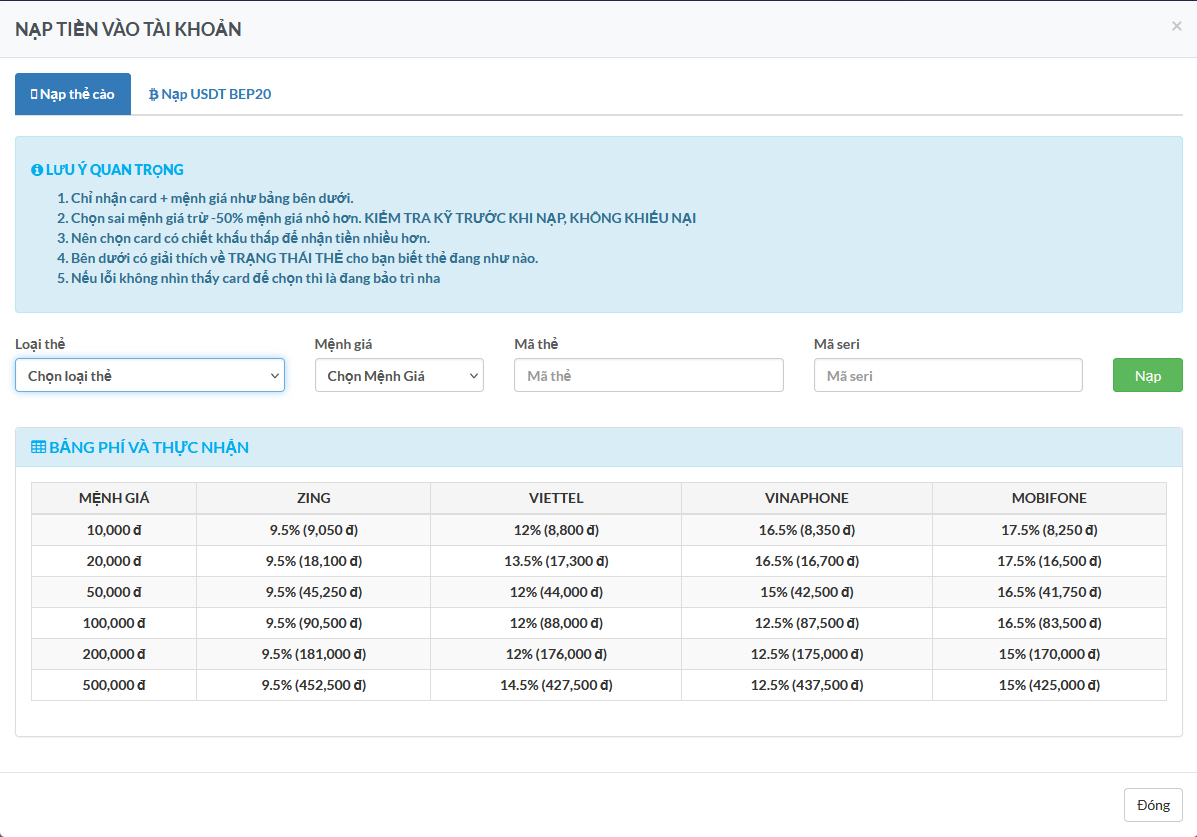Select the 100,000 đ denomination cell
The width and height of the screenshot is (1197, 837).
point(114,623)
